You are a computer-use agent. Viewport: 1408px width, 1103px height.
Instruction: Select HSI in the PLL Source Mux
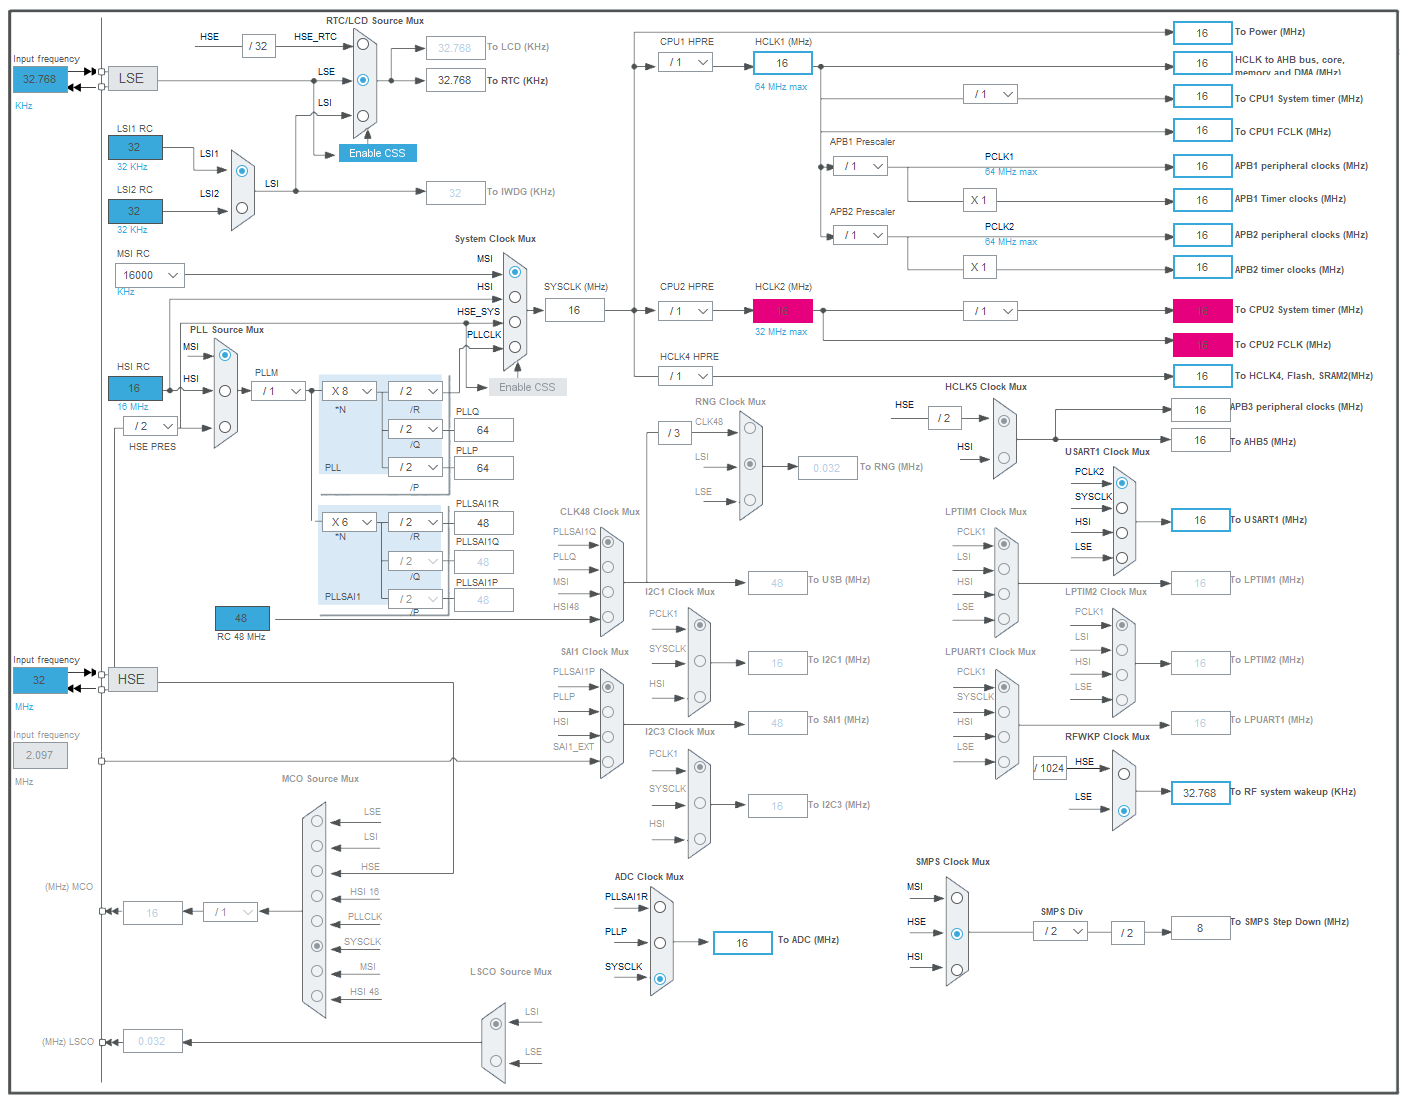tap(225, 391)
